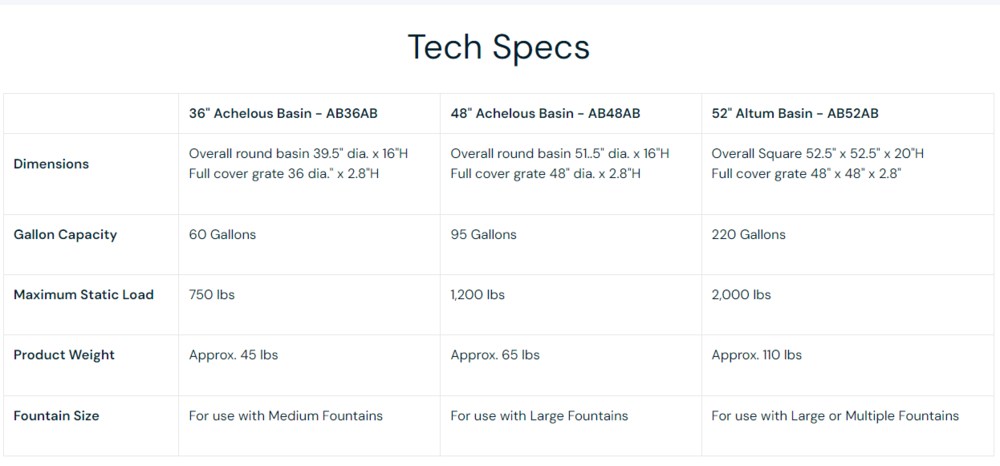Click the 95 Gallons cell
This screenshot has width=1000, height=466.
(483, 235)
